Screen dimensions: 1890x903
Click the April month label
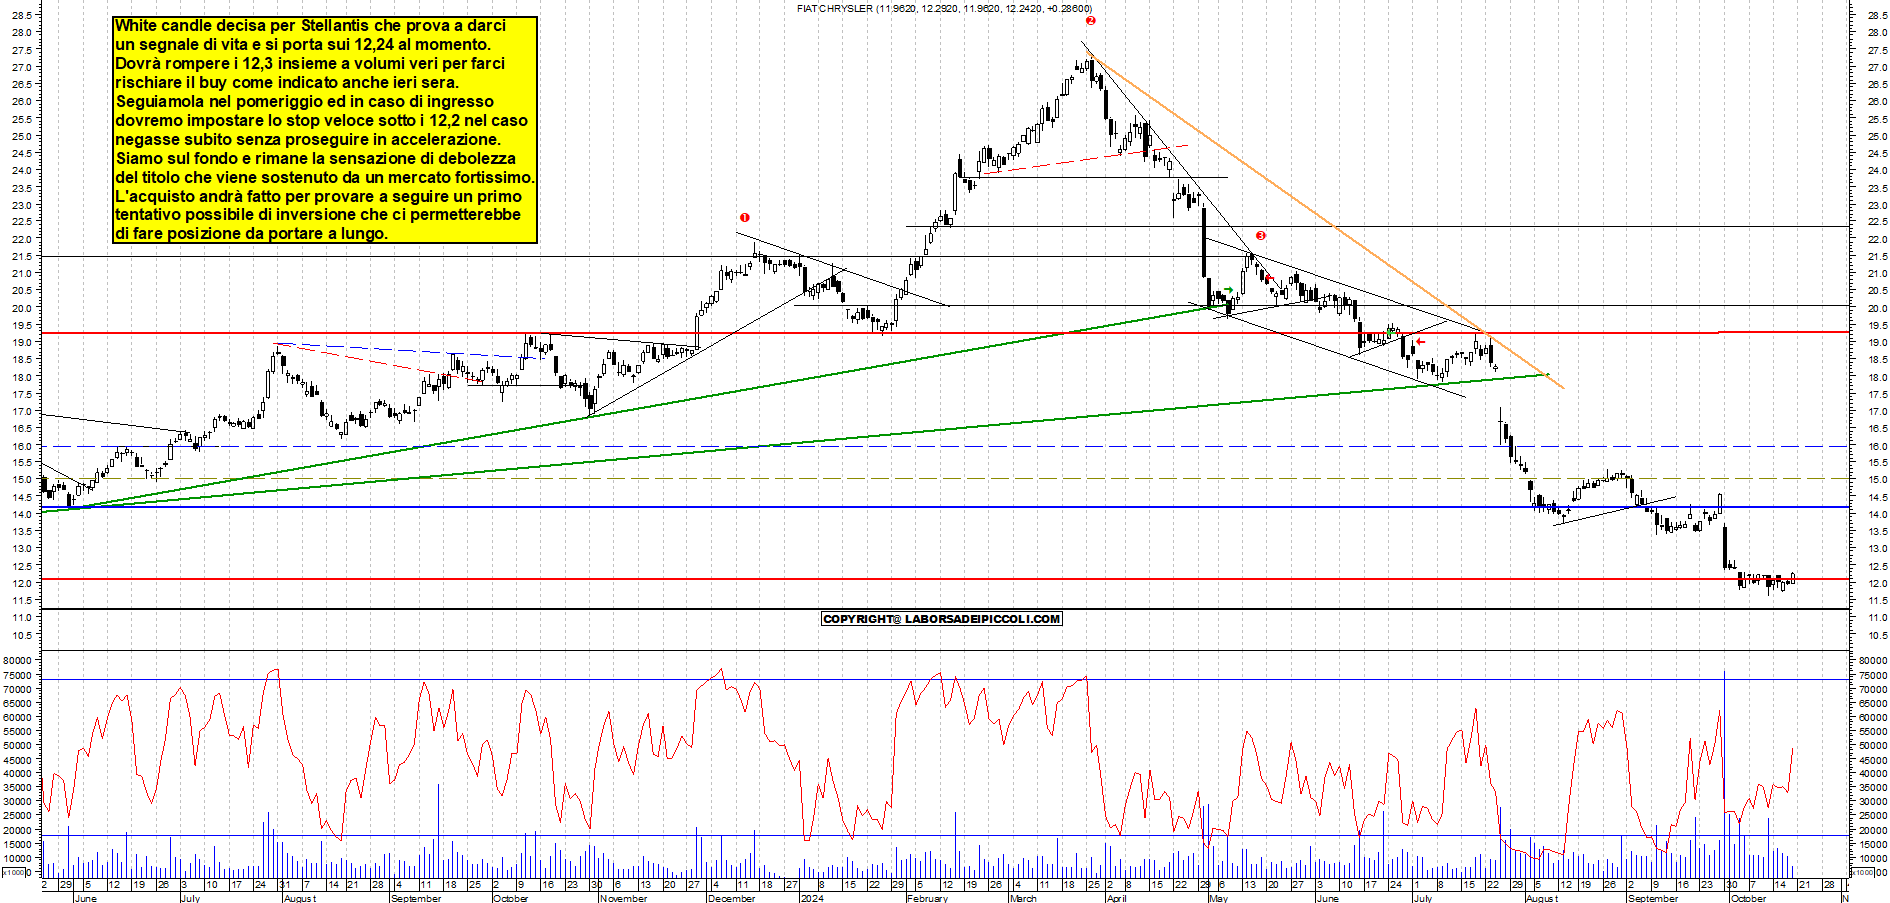tap(1116, 898)
